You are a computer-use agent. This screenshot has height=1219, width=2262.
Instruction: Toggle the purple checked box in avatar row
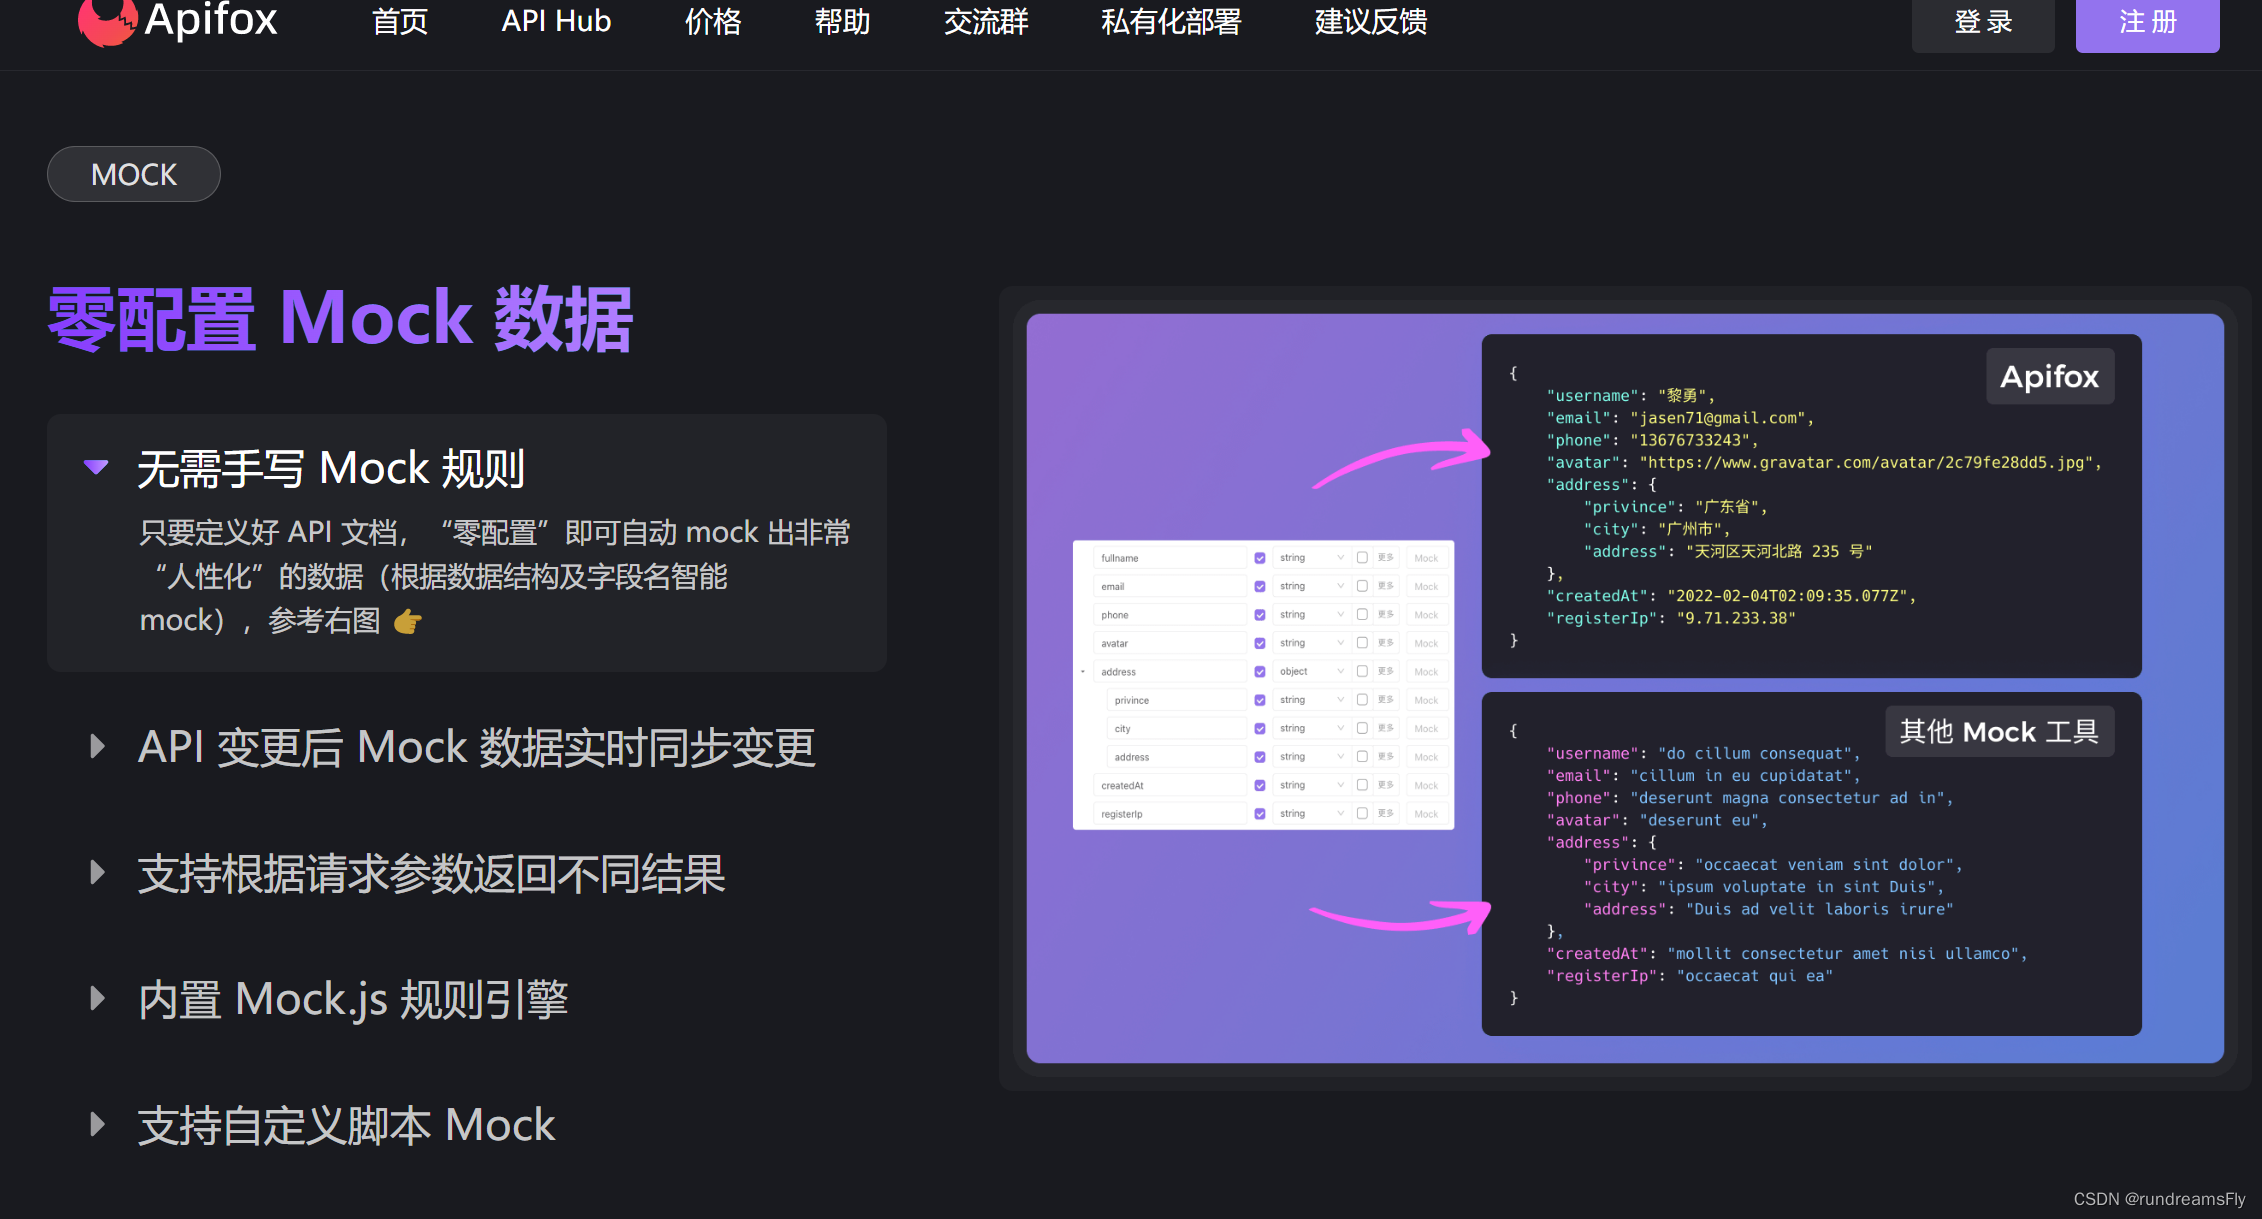click(x=1260, y=643)
